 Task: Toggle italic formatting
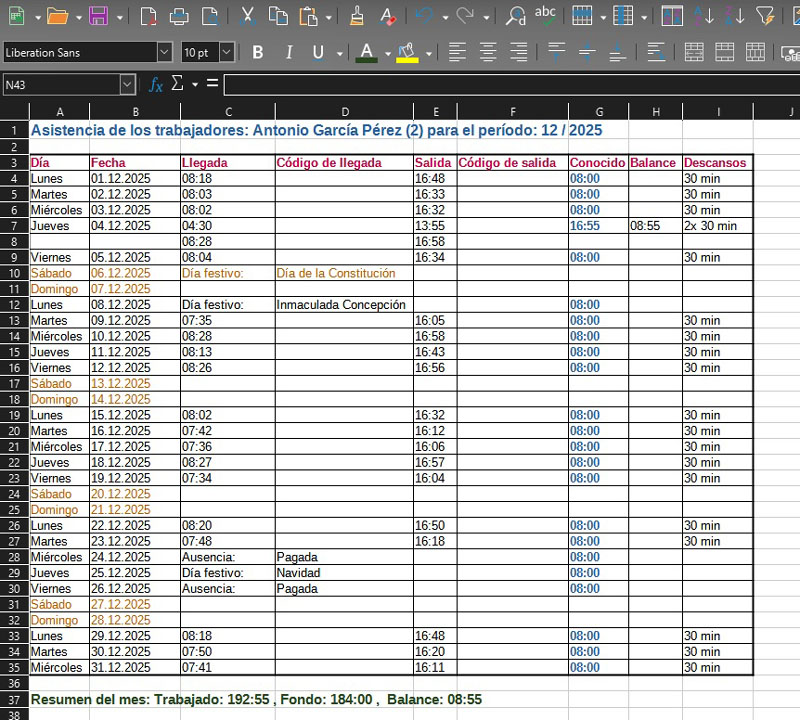[x=289, y=53]
